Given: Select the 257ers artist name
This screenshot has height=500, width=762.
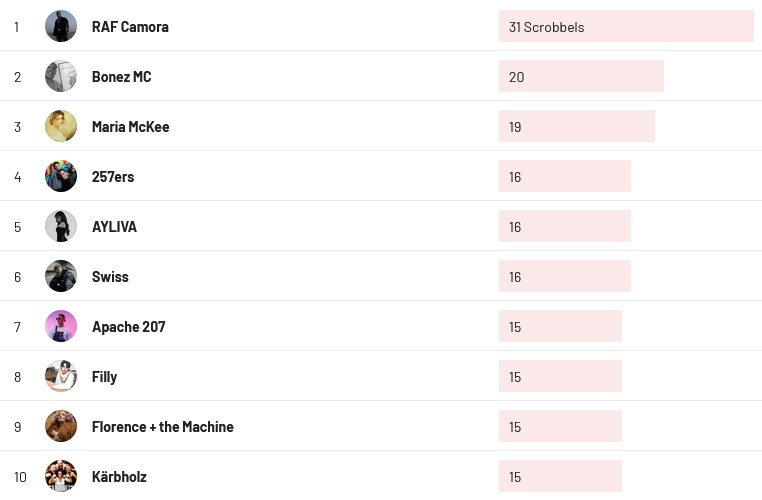Looking at the screenshot, I should (x=113, y=177).
